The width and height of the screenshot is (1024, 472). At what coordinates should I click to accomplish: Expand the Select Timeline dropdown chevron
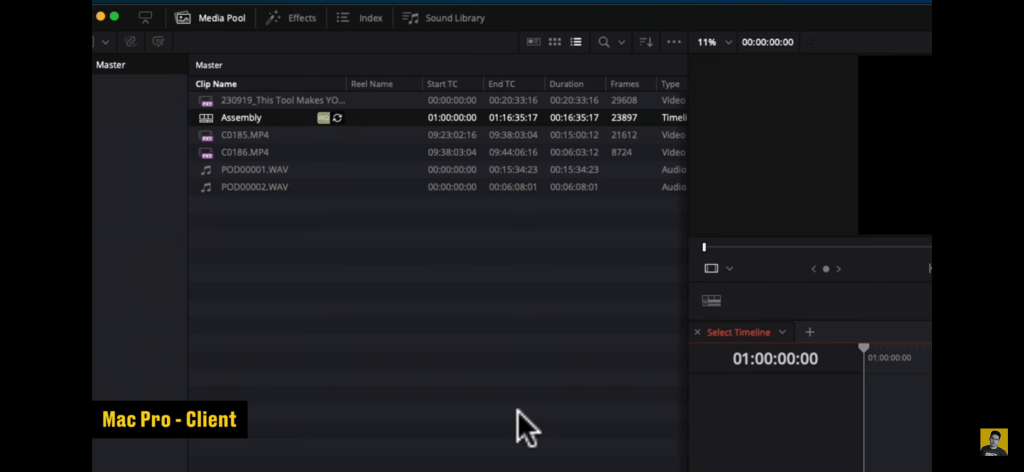coord(782,332)
